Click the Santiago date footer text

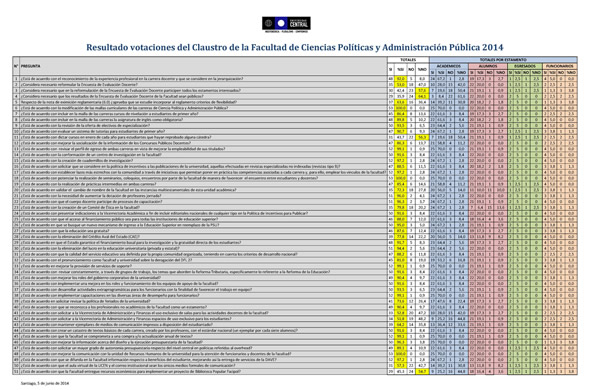click(45, 384)
